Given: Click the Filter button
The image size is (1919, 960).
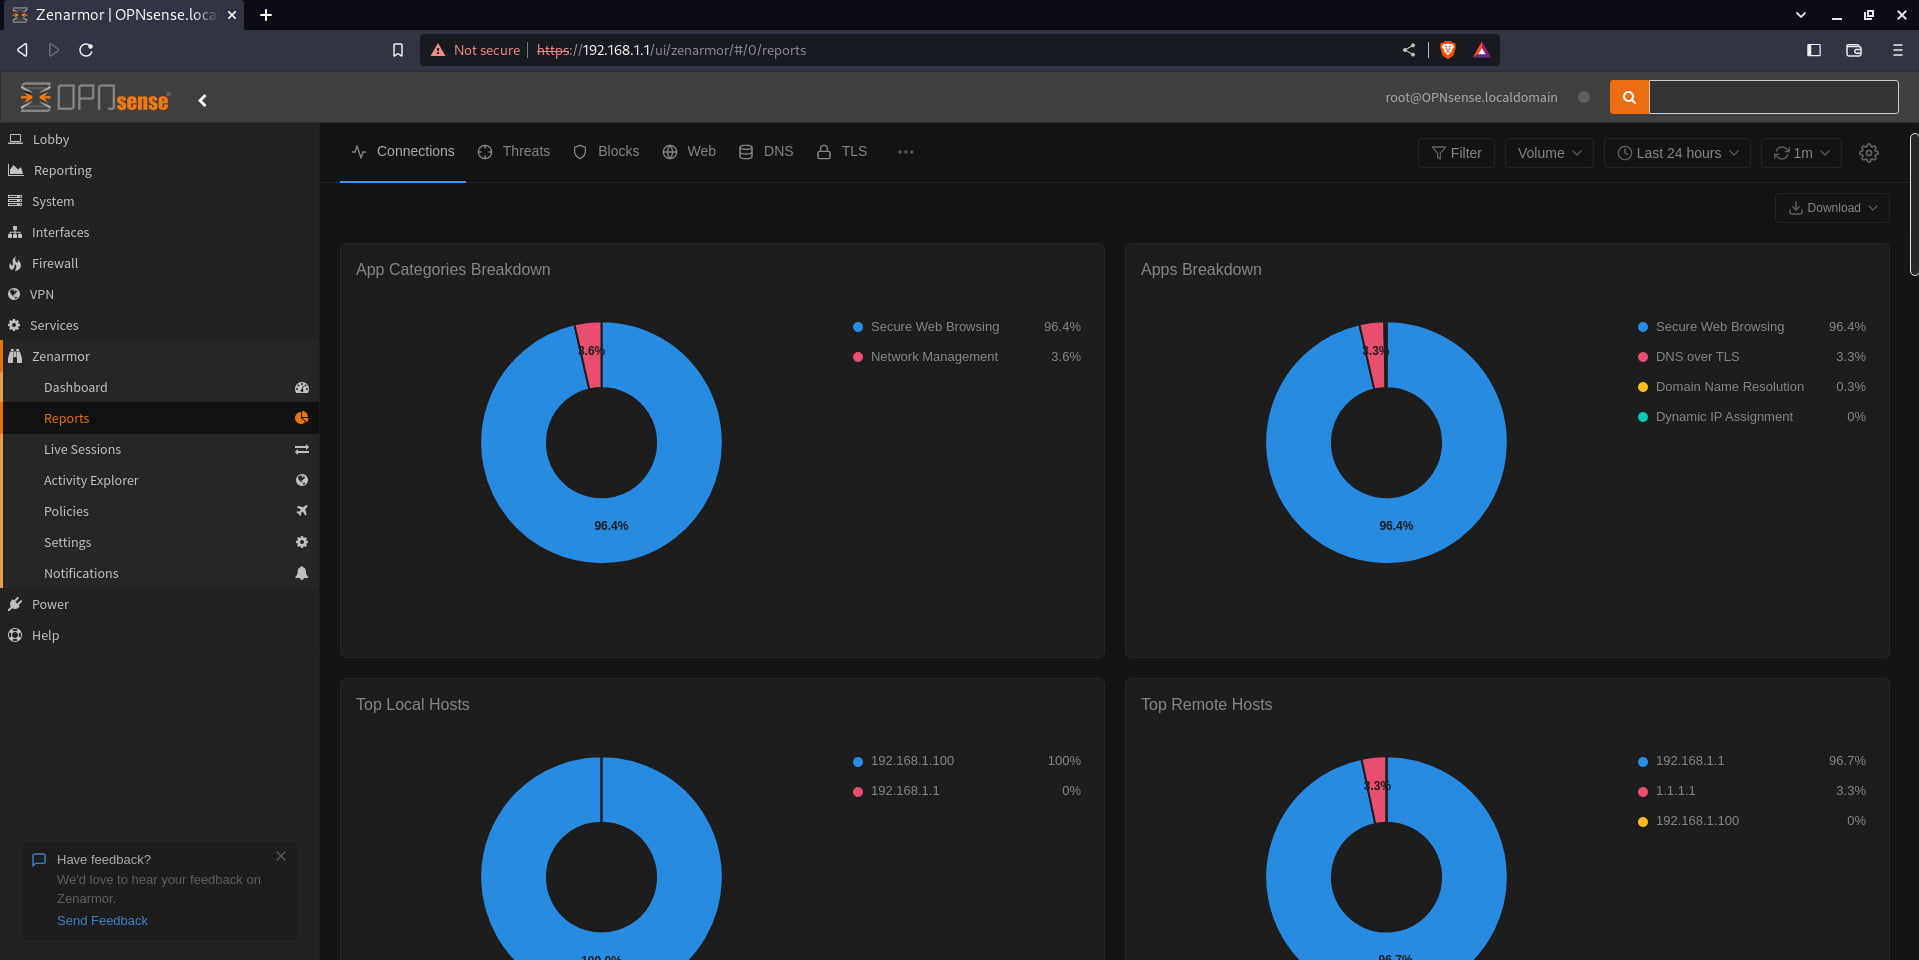Looking at the screenshot, I should 1456,153.
